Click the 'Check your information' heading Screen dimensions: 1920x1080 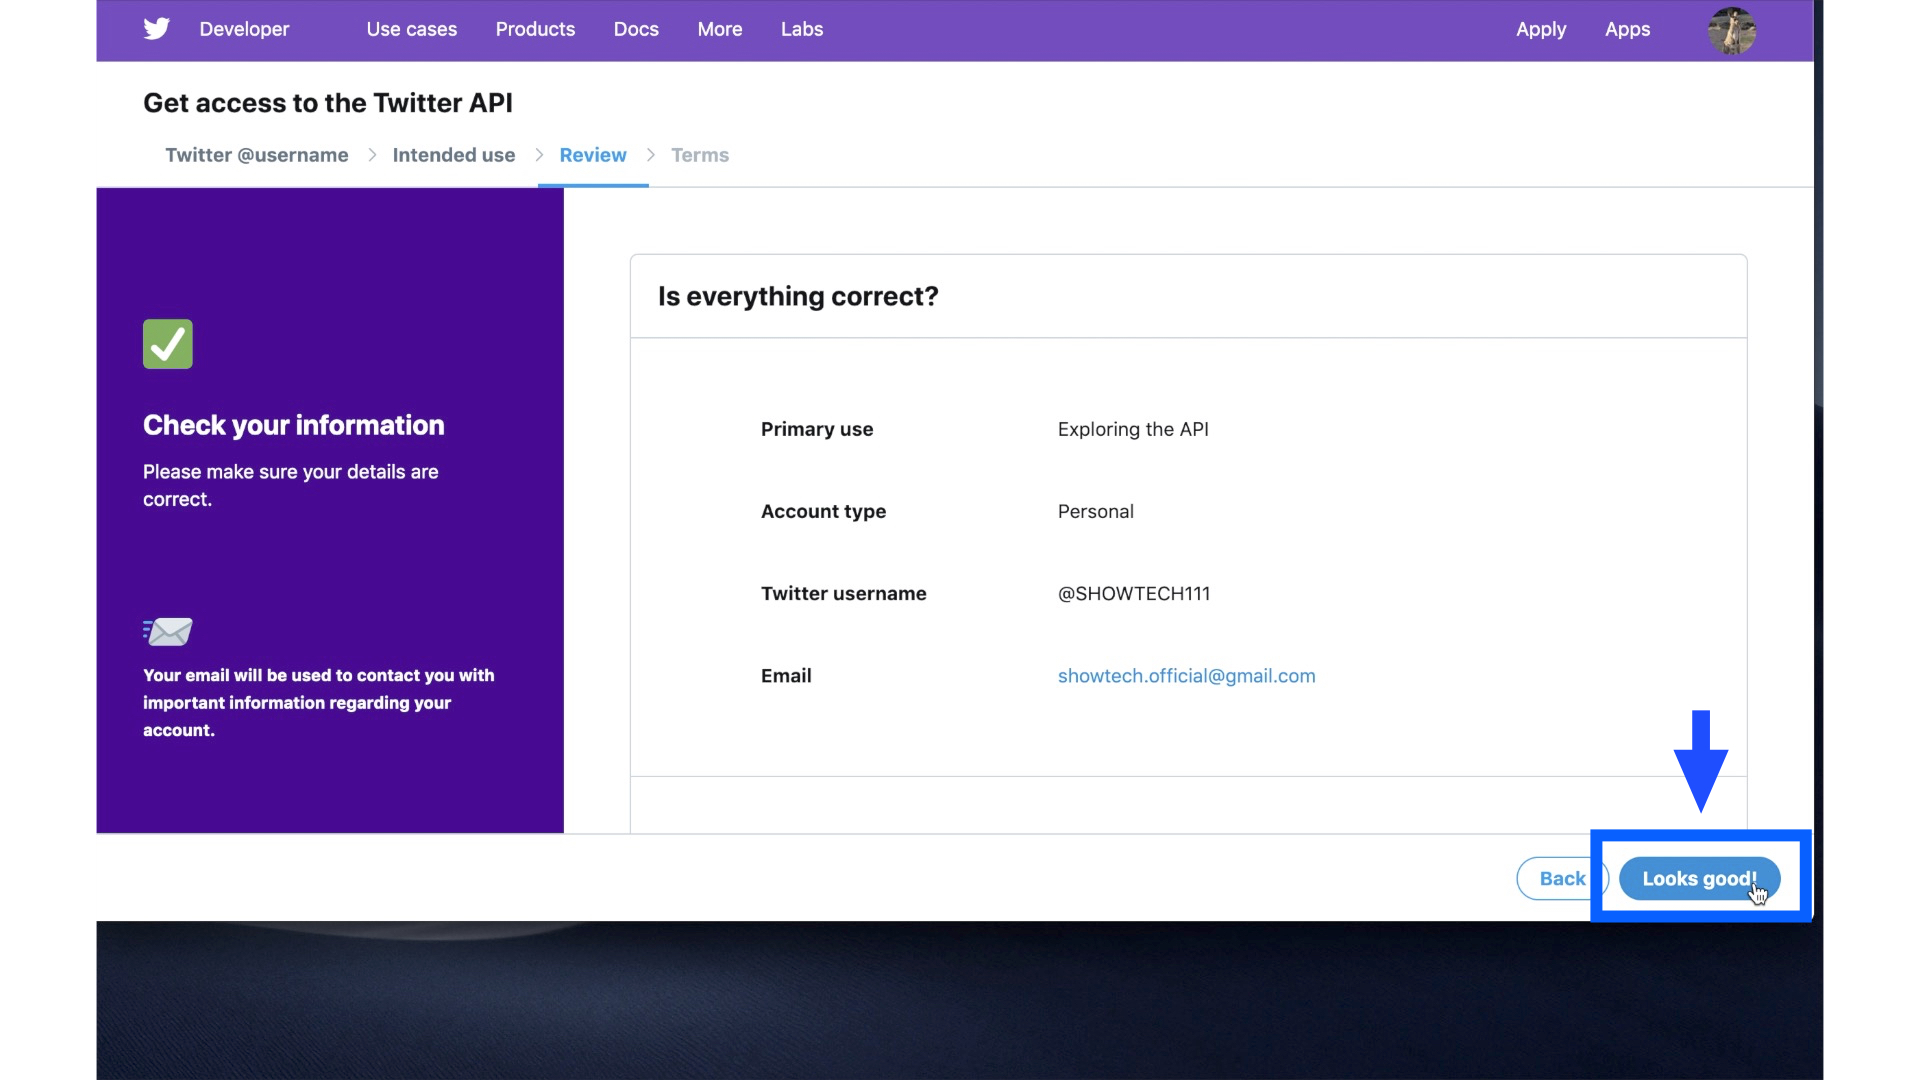294,425
